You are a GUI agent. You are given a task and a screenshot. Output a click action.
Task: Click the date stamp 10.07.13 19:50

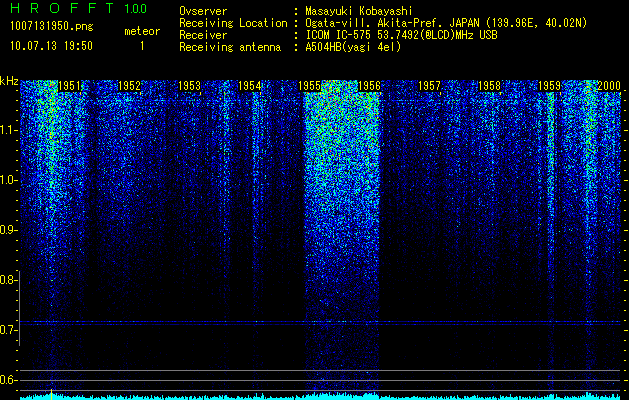coord(52,46)
